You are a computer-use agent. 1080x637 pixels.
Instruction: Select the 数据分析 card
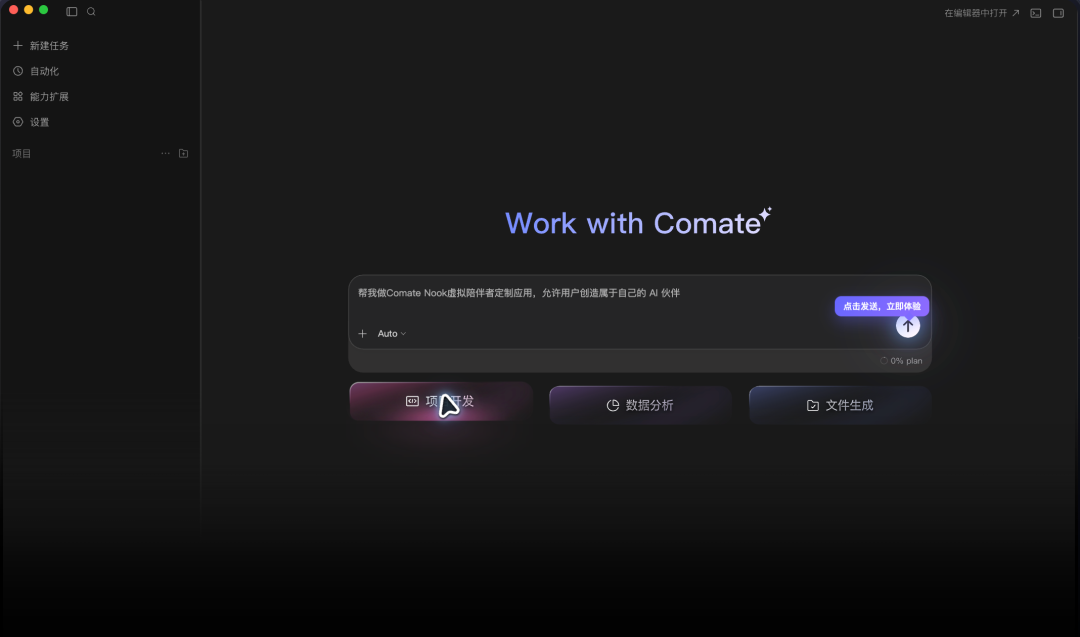pyautogui.click(x=640, y=405)
